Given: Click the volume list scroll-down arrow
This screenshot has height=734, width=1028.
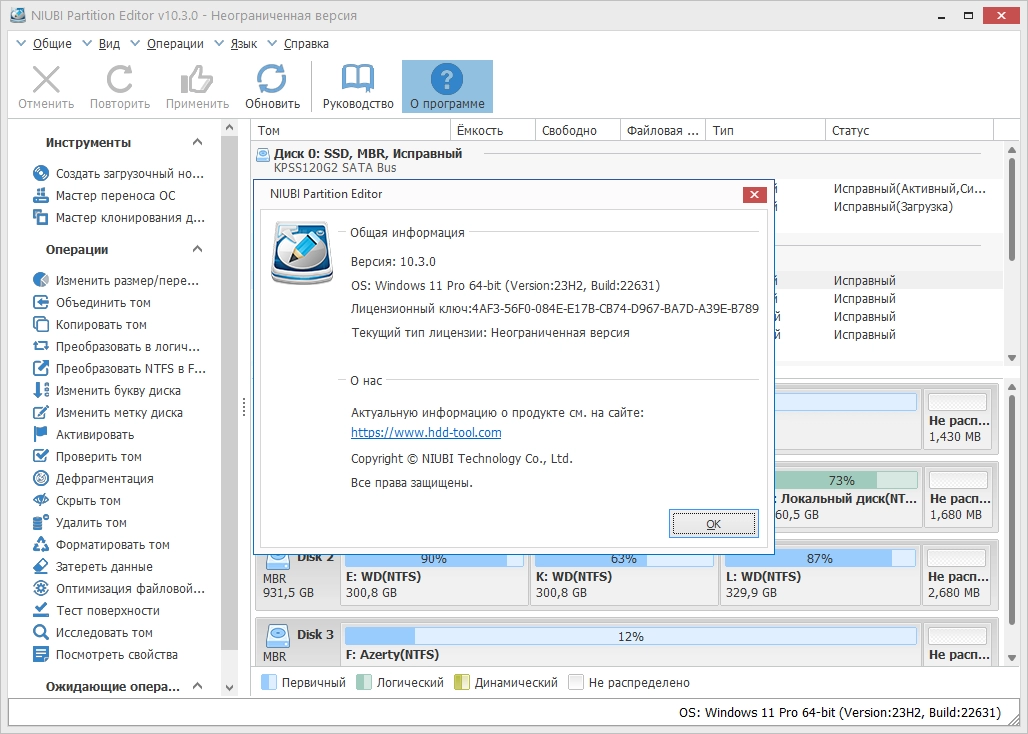Looking at the screenshot, I should pyautogui.click(x=1012, y=358).
